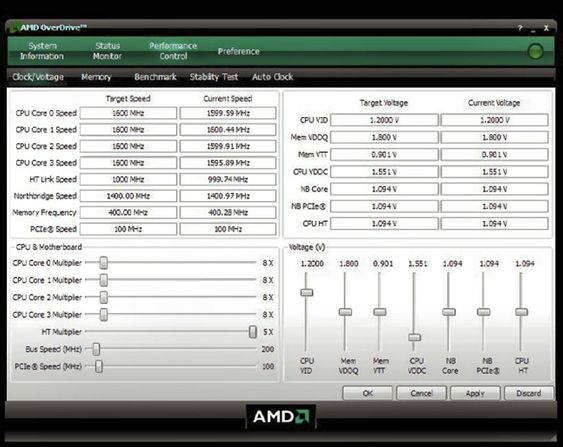Screen dimensions: 563x447
Task: Click Memory Frequency target 400.00 MHz field
Action: click(x=128, y=212)
